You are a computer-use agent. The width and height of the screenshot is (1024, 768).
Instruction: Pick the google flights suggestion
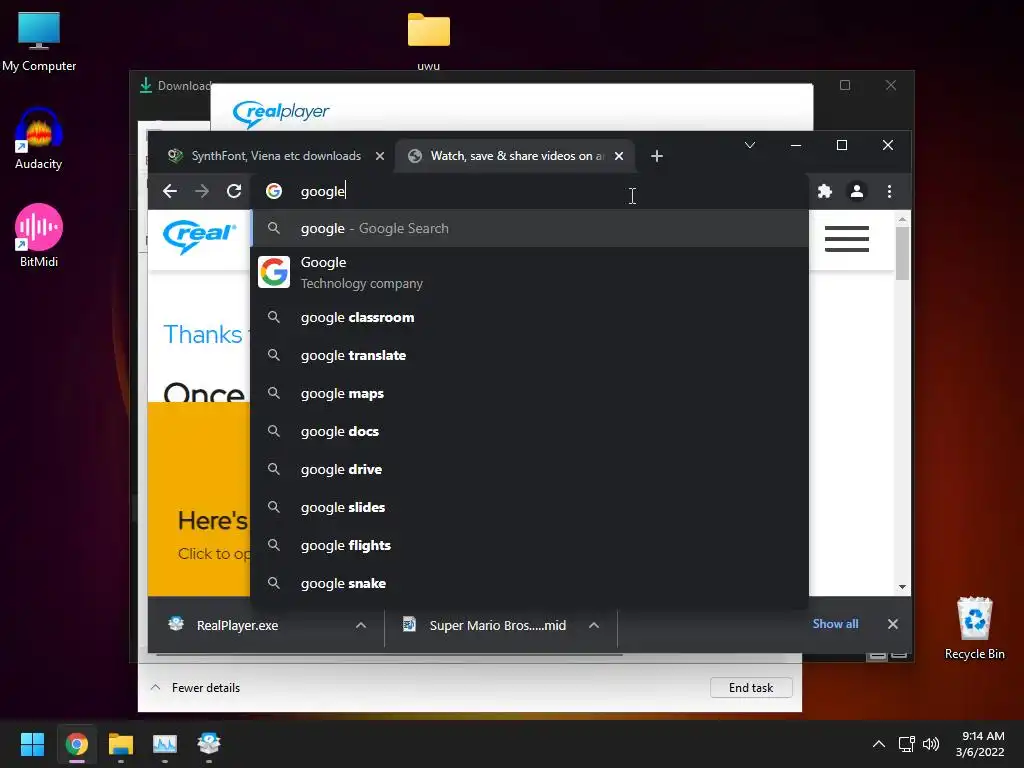(x=529, y=545)
